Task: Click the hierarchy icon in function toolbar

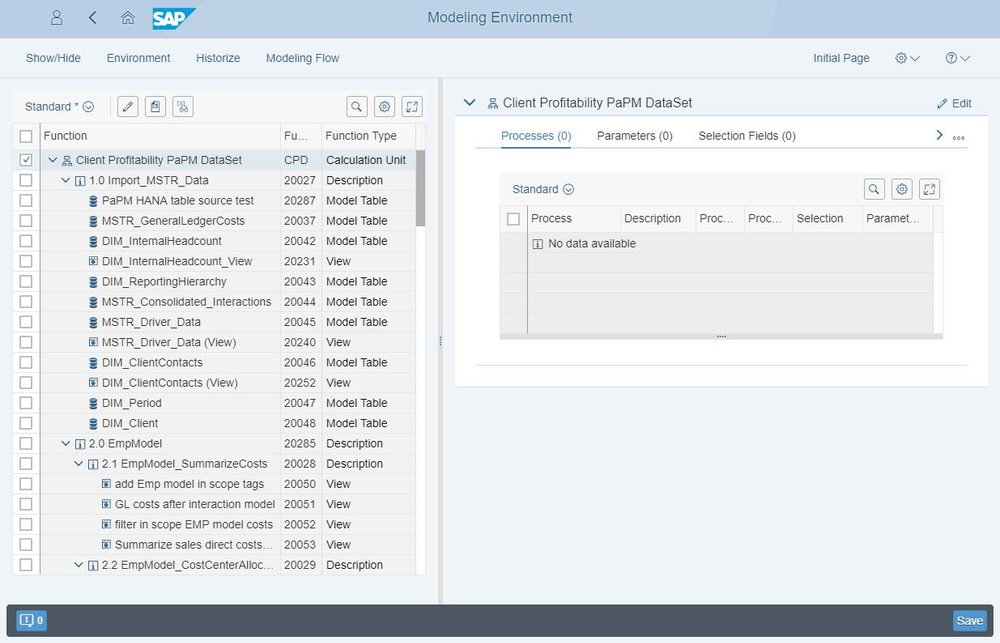Action: (x=182, y=107)
